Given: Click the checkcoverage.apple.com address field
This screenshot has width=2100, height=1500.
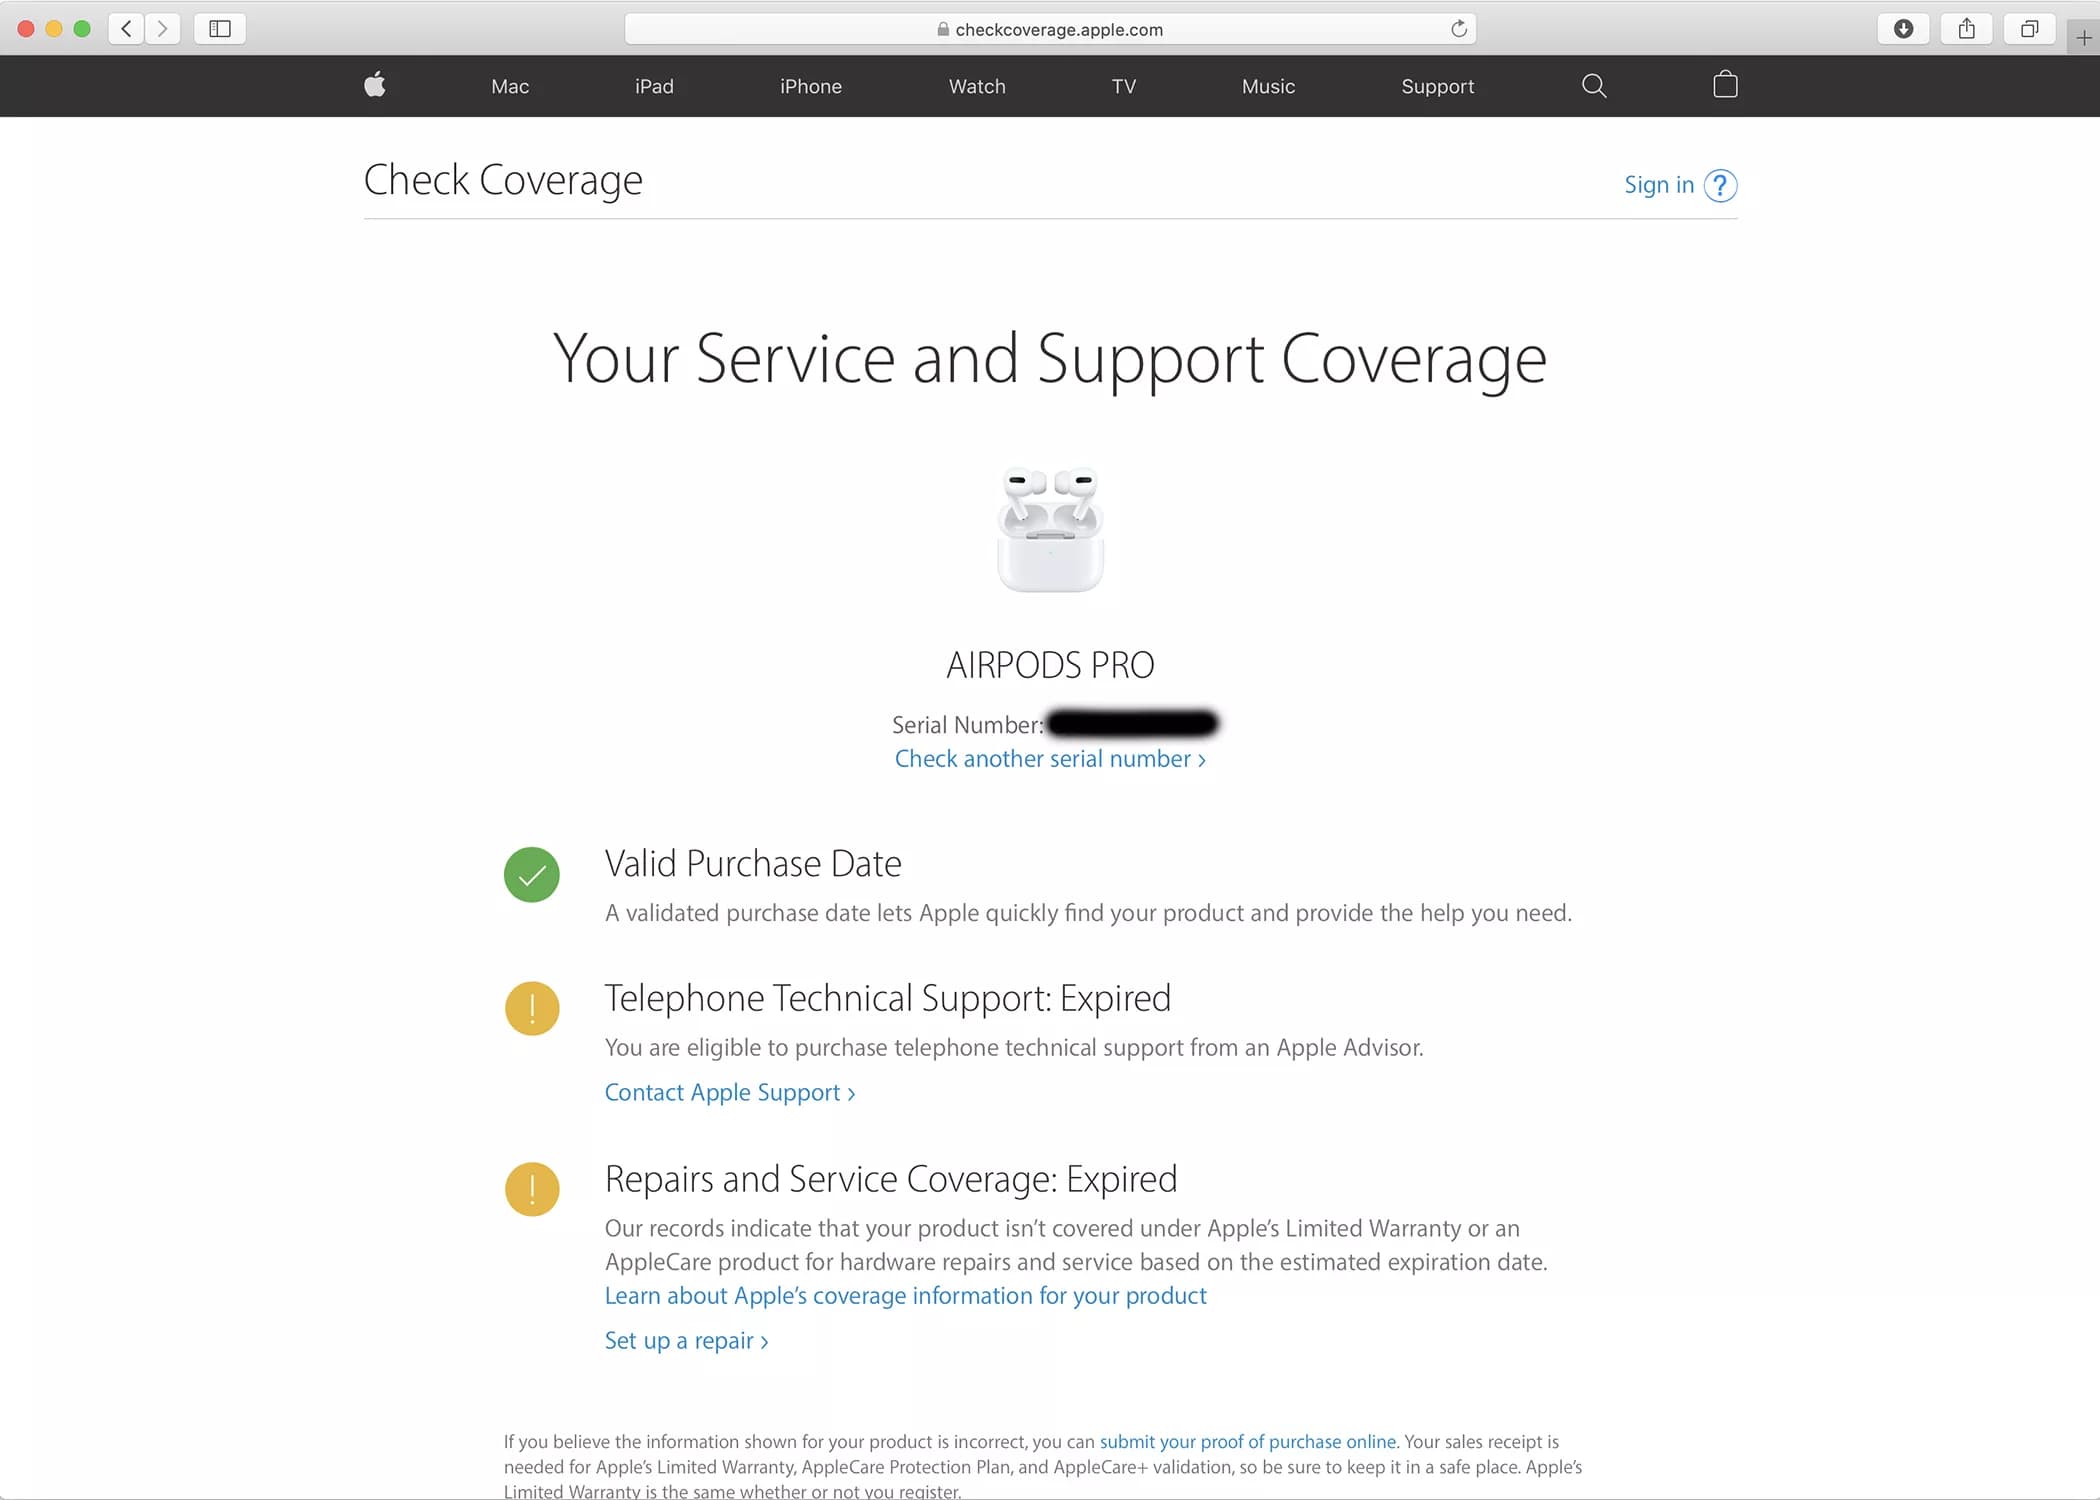Looking at the screenshot, I should pyautogui.click(x=1050, y=29).
